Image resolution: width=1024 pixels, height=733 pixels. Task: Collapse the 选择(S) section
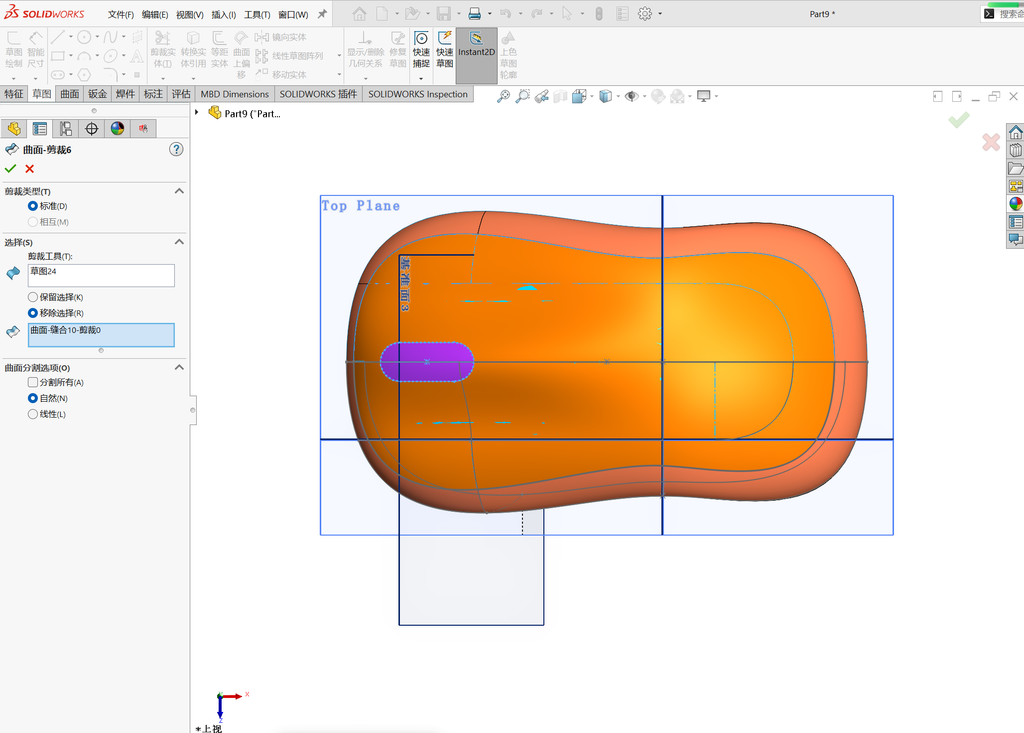(x=179, y=242)
